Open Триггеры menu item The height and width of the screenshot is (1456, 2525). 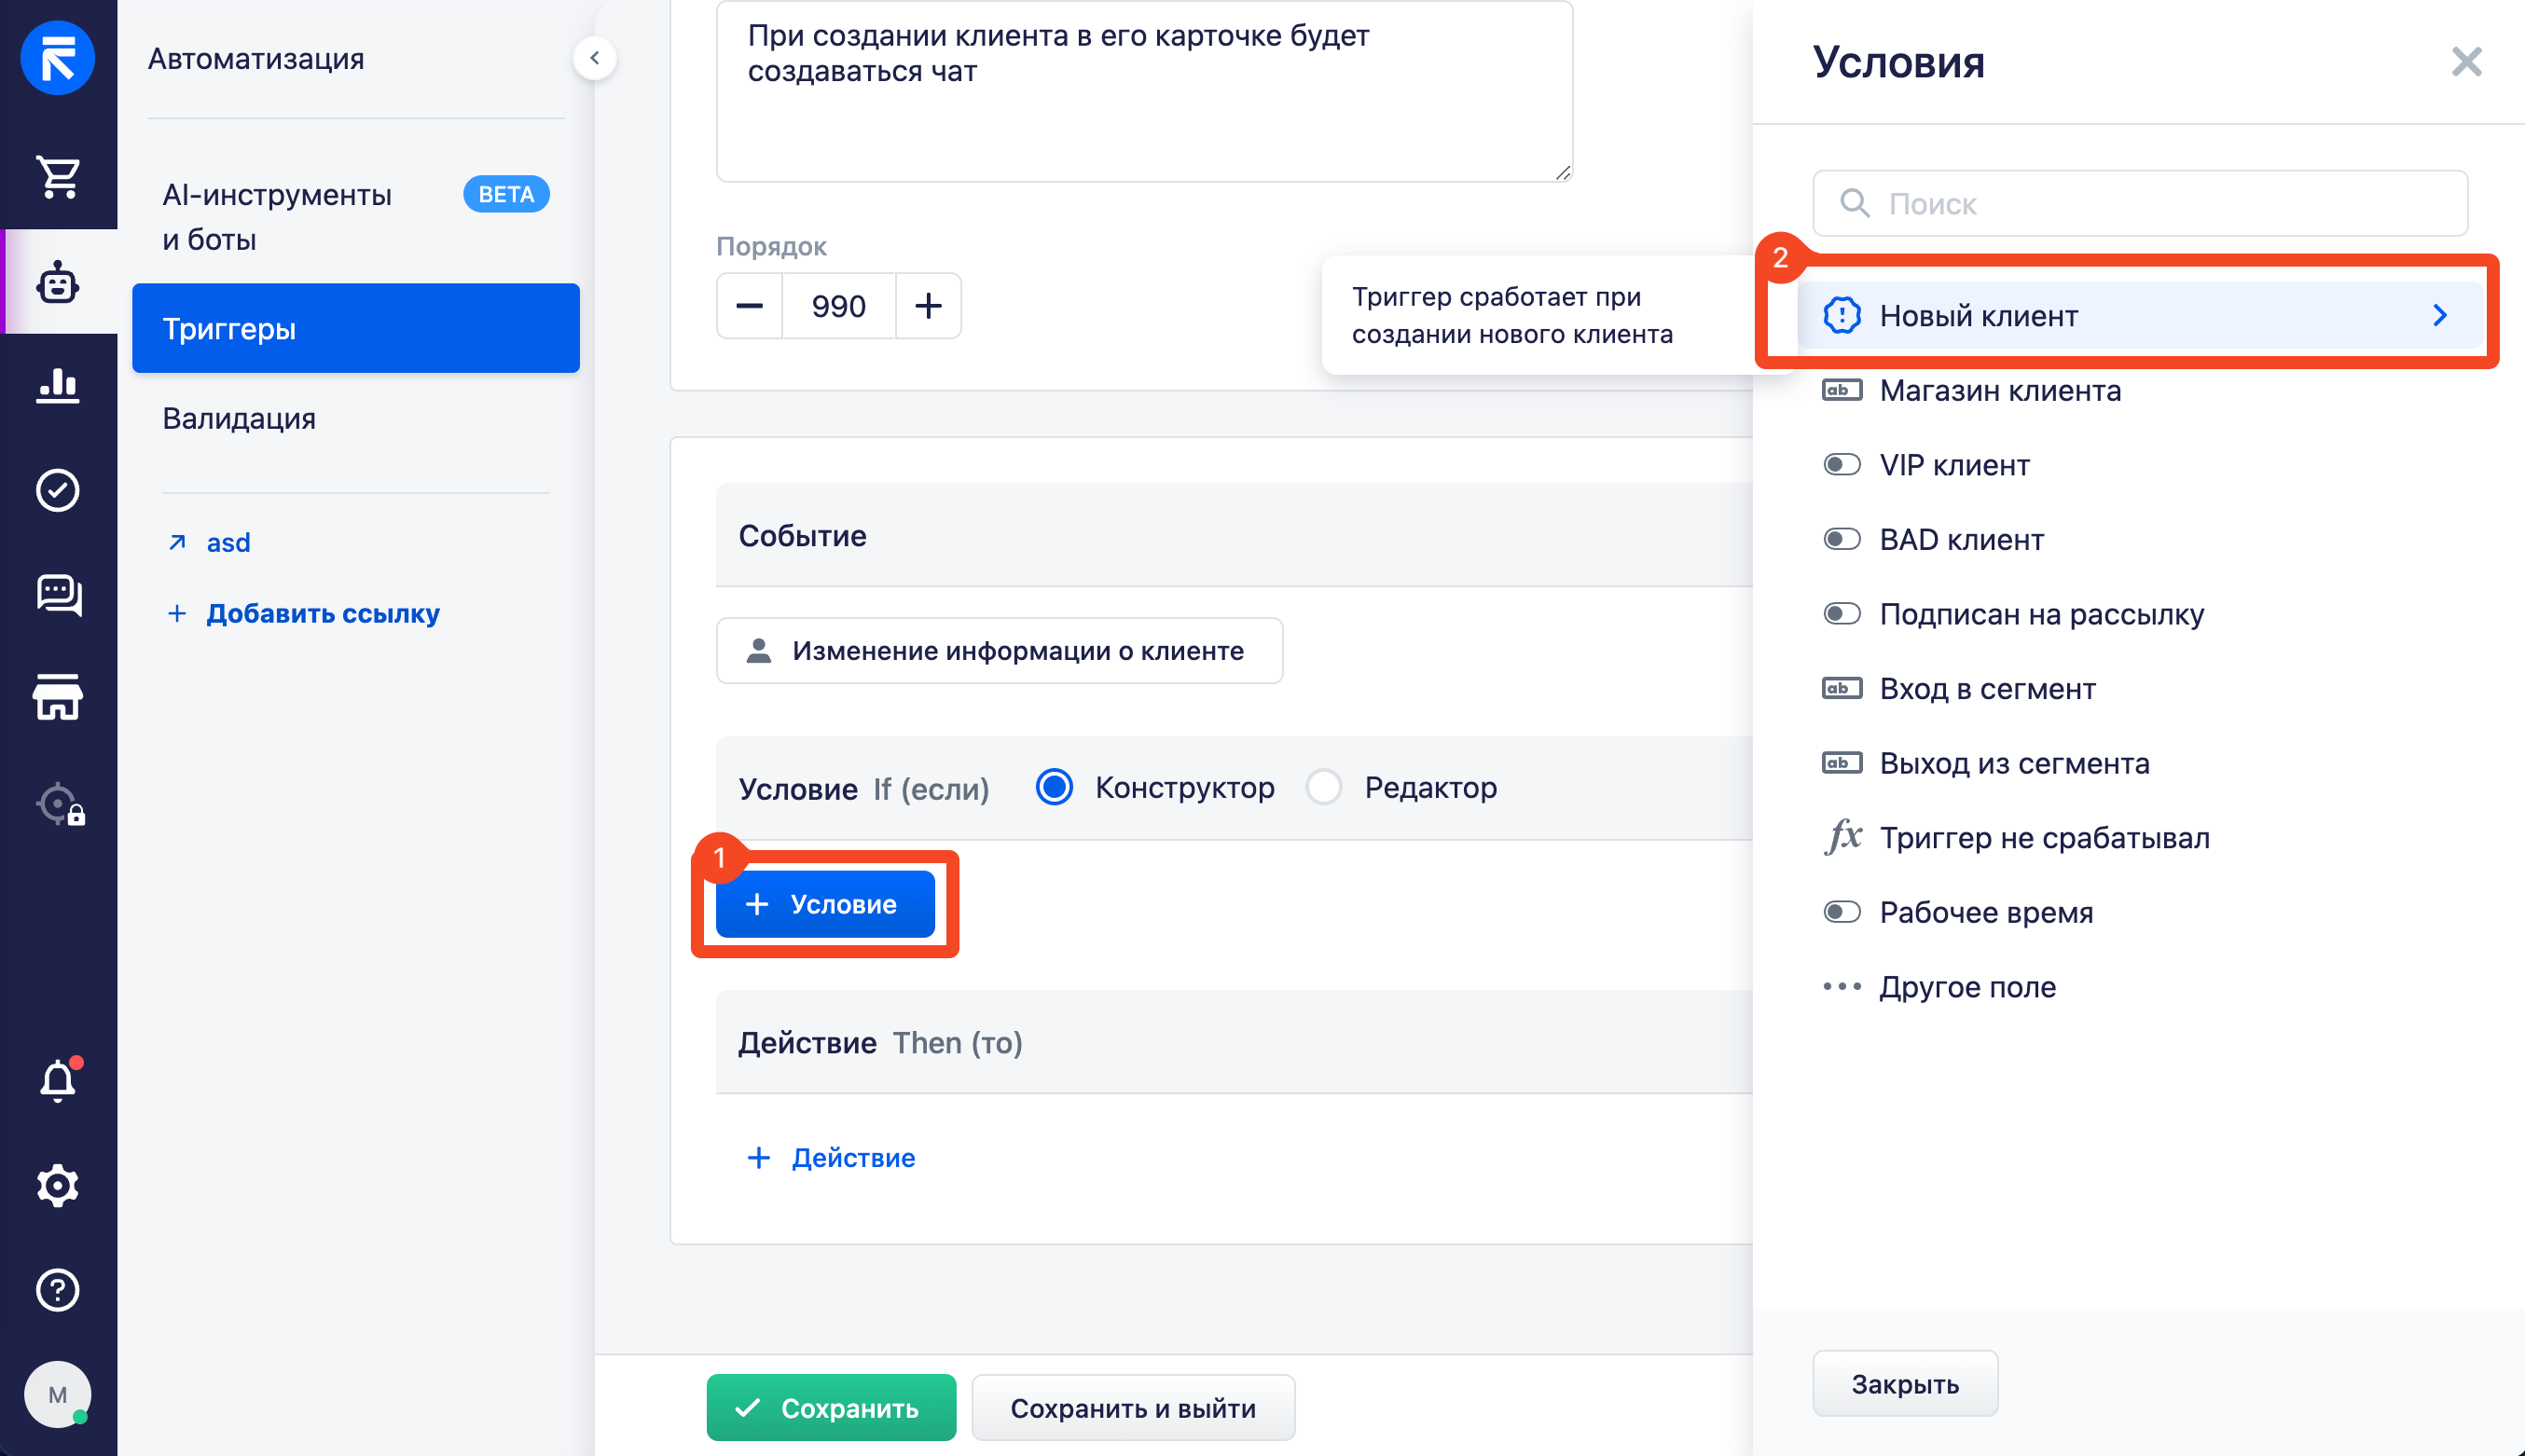pyautogui.click(x=355, y=328)
